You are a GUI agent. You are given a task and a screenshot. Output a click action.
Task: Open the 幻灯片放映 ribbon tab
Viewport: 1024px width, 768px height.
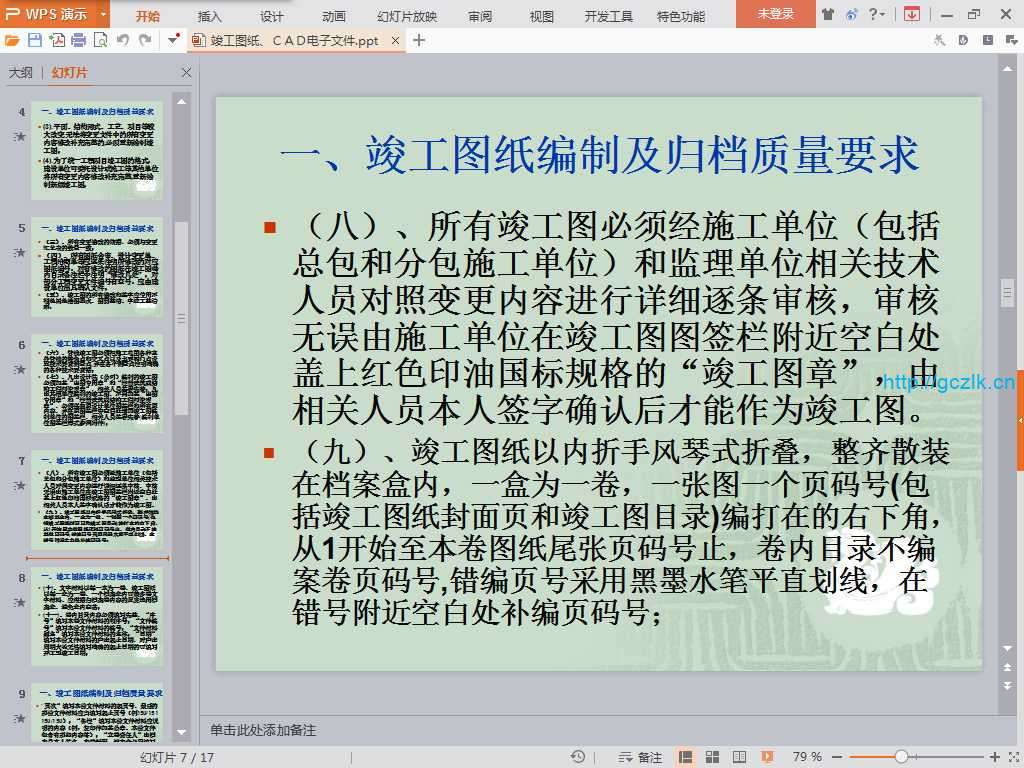pos(407,16)
